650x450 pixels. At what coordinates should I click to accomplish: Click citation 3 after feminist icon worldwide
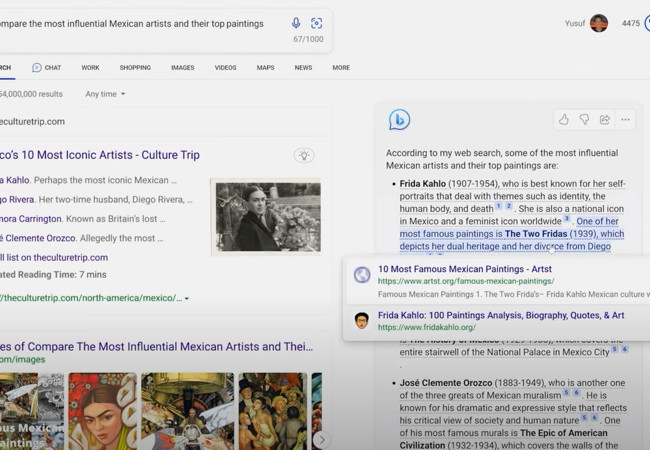point(567,219)
